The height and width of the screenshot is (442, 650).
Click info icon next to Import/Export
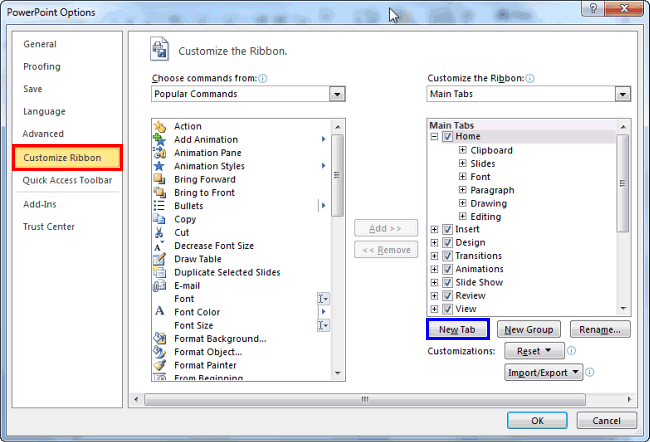[589, 372]
